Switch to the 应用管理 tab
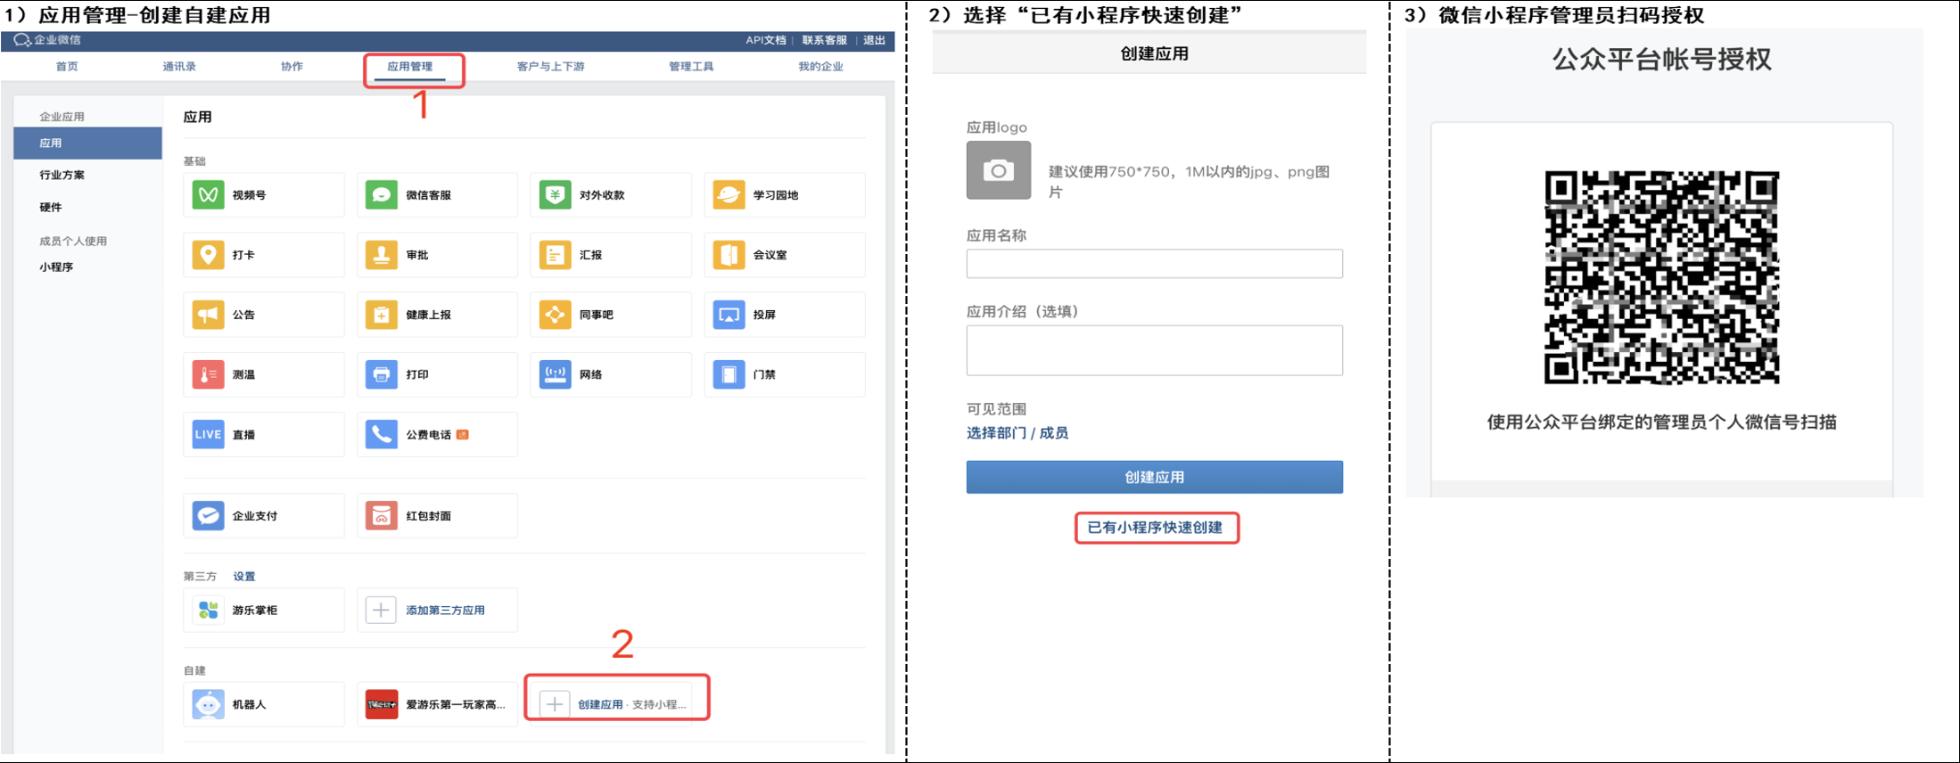Screen dimensions: 1960x763 [410, 66]
